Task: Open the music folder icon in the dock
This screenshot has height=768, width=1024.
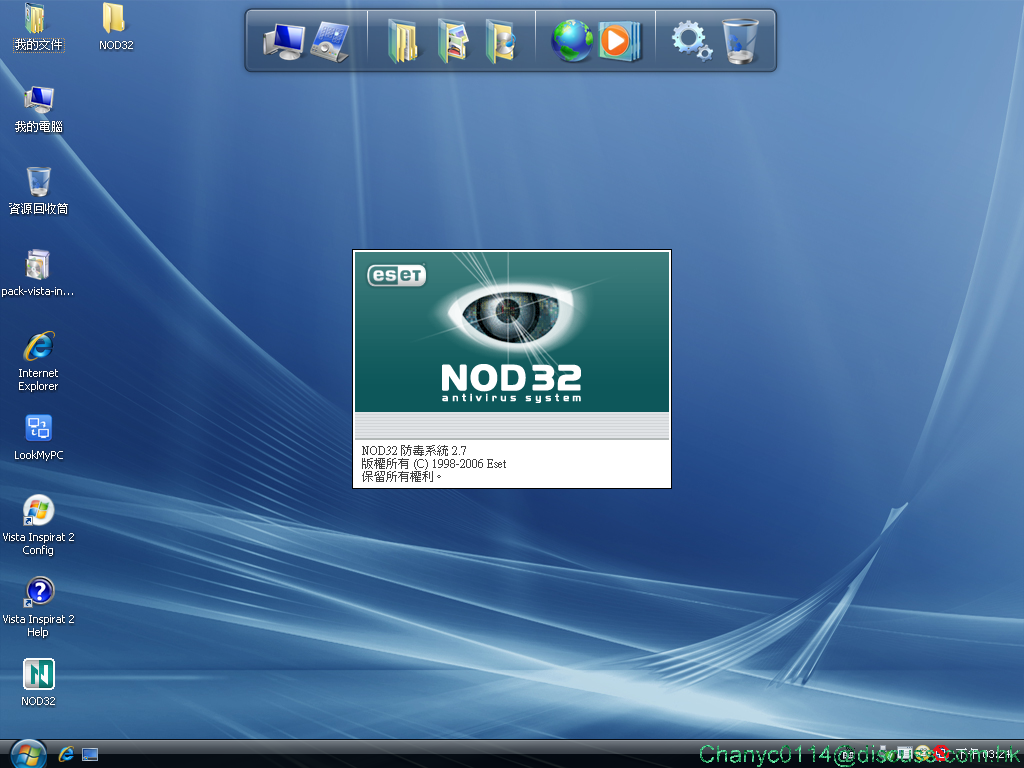Action: [x=501, y=41]
